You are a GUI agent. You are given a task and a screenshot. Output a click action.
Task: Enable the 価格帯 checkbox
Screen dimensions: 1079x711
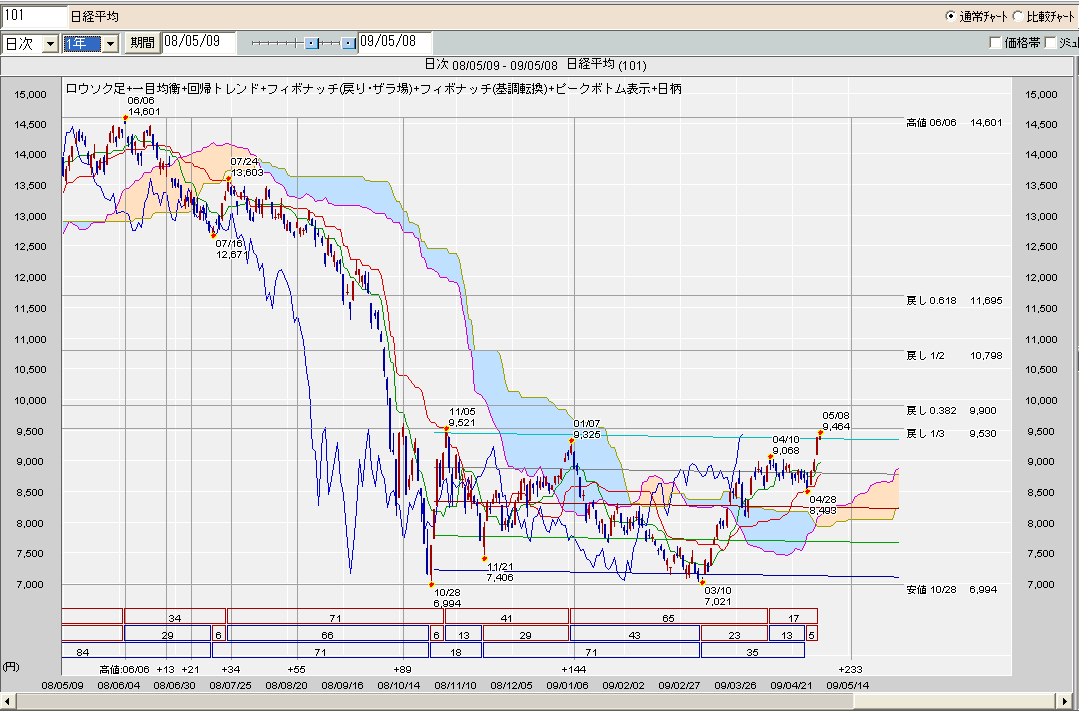[x=995, y=43]
